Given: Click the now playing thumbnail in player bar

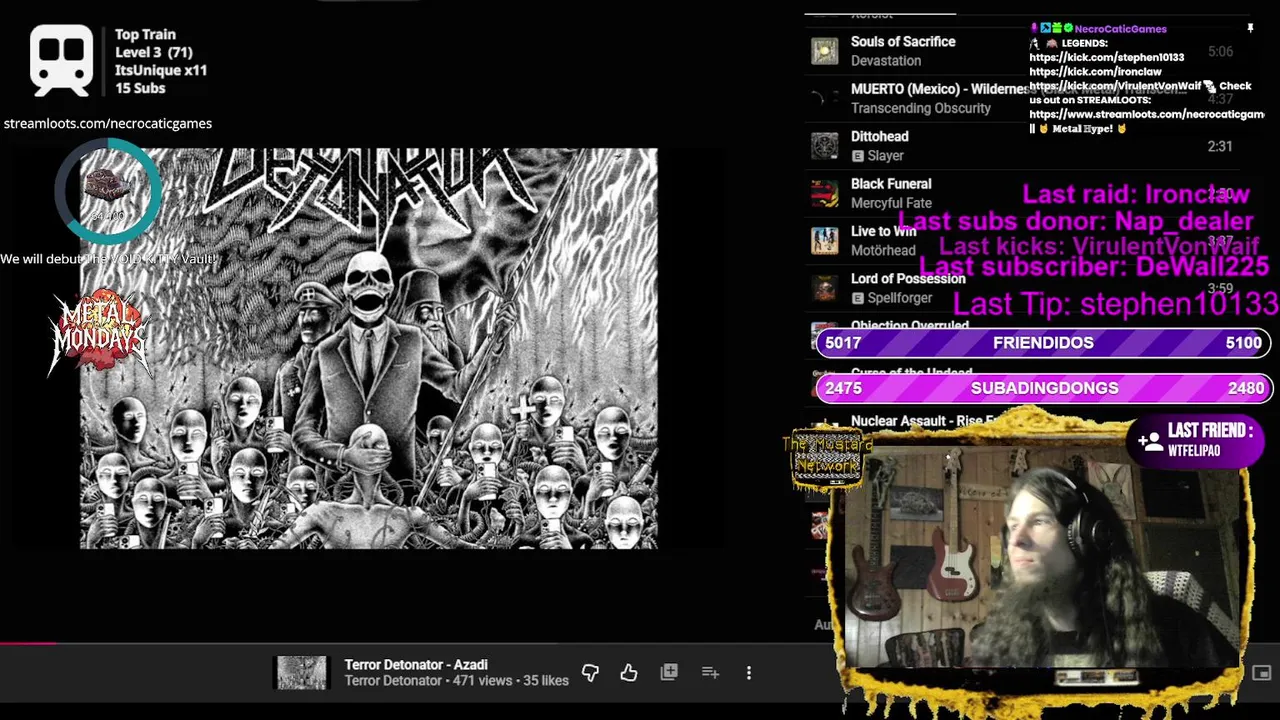Looking at the screenshot, I should pos(301,673).
